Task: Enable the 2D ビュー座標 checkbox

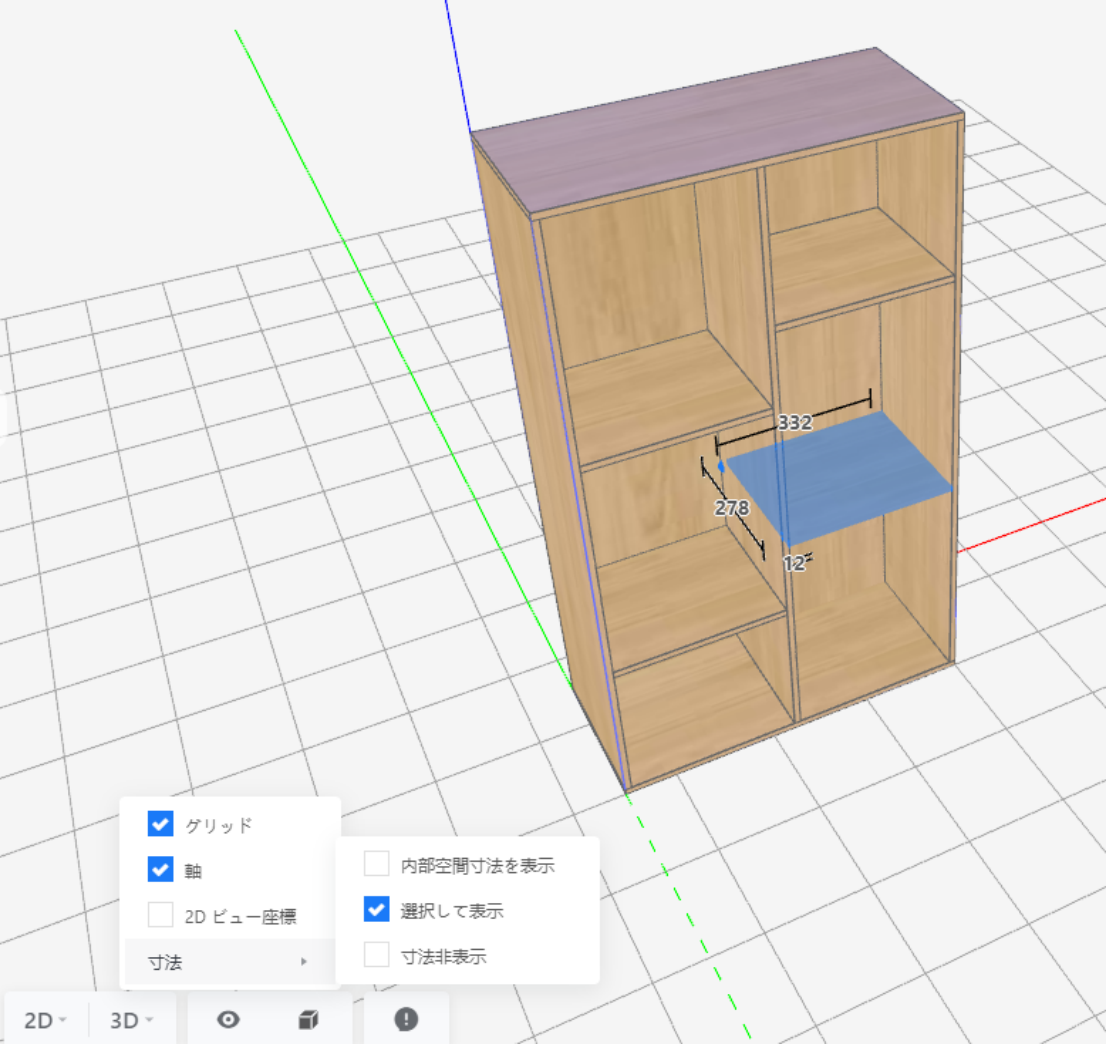Action: [x=160, y=915]
